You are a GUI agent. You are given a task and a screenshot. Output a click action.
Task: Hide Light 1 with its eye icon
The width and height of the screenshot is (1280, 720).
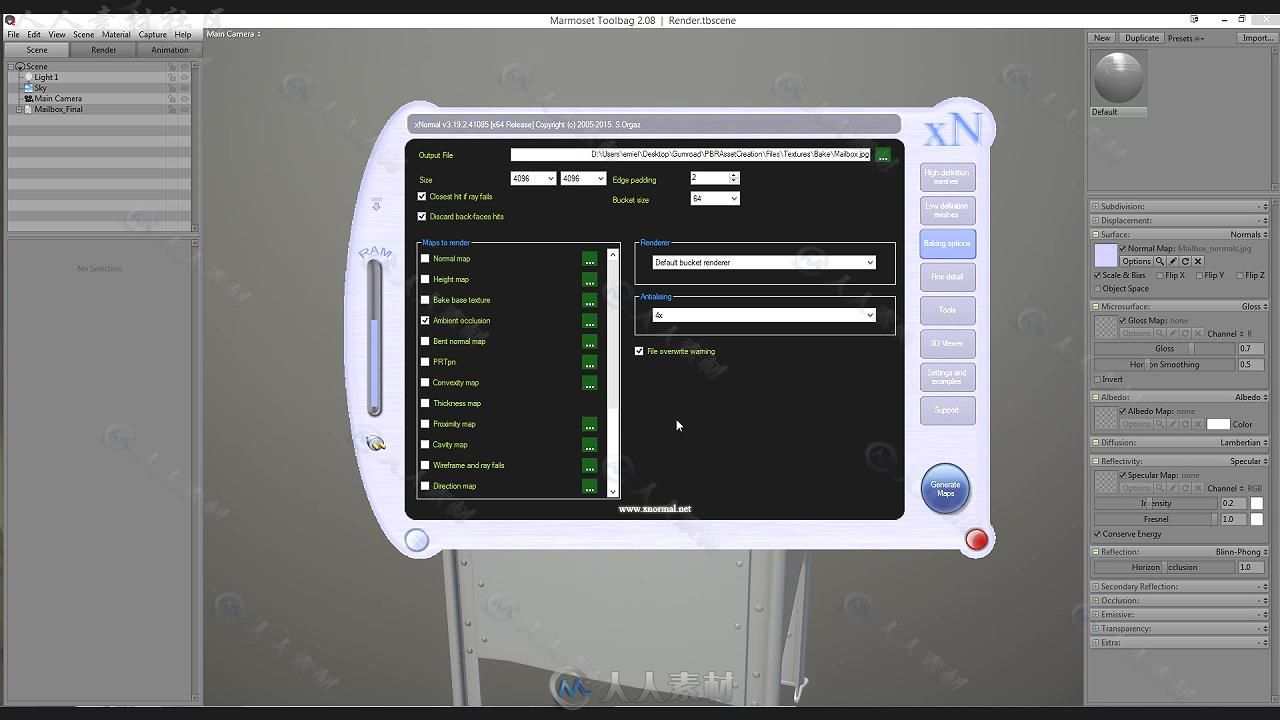[x=184, y=77]
